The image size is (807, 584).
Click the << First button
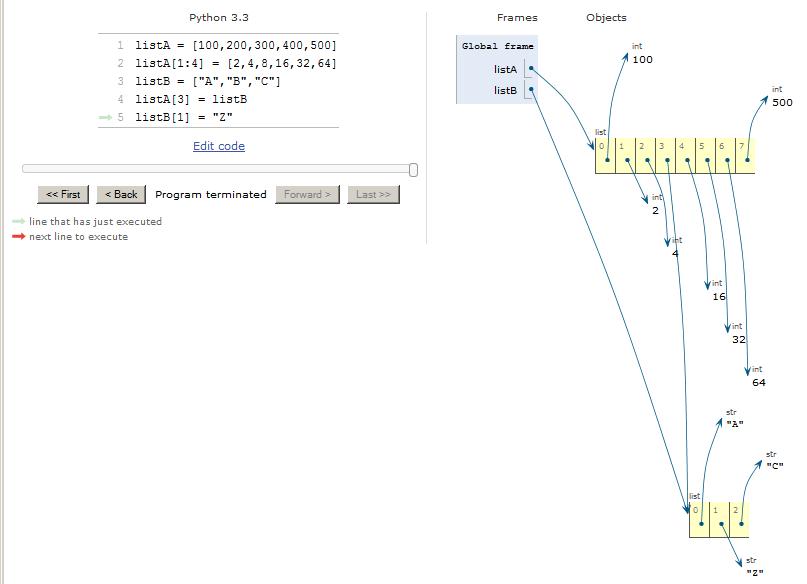(x=63, y=194)
